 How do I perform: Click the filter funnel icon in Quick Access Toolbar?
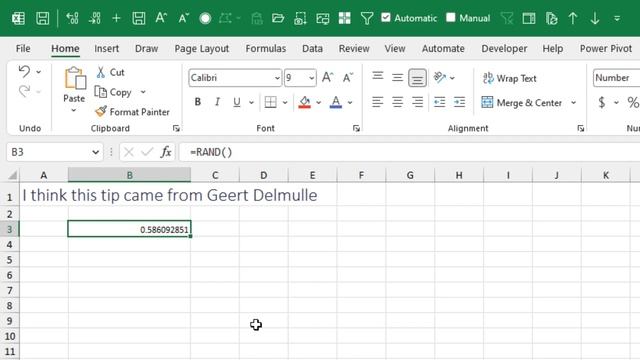point(367,18)
